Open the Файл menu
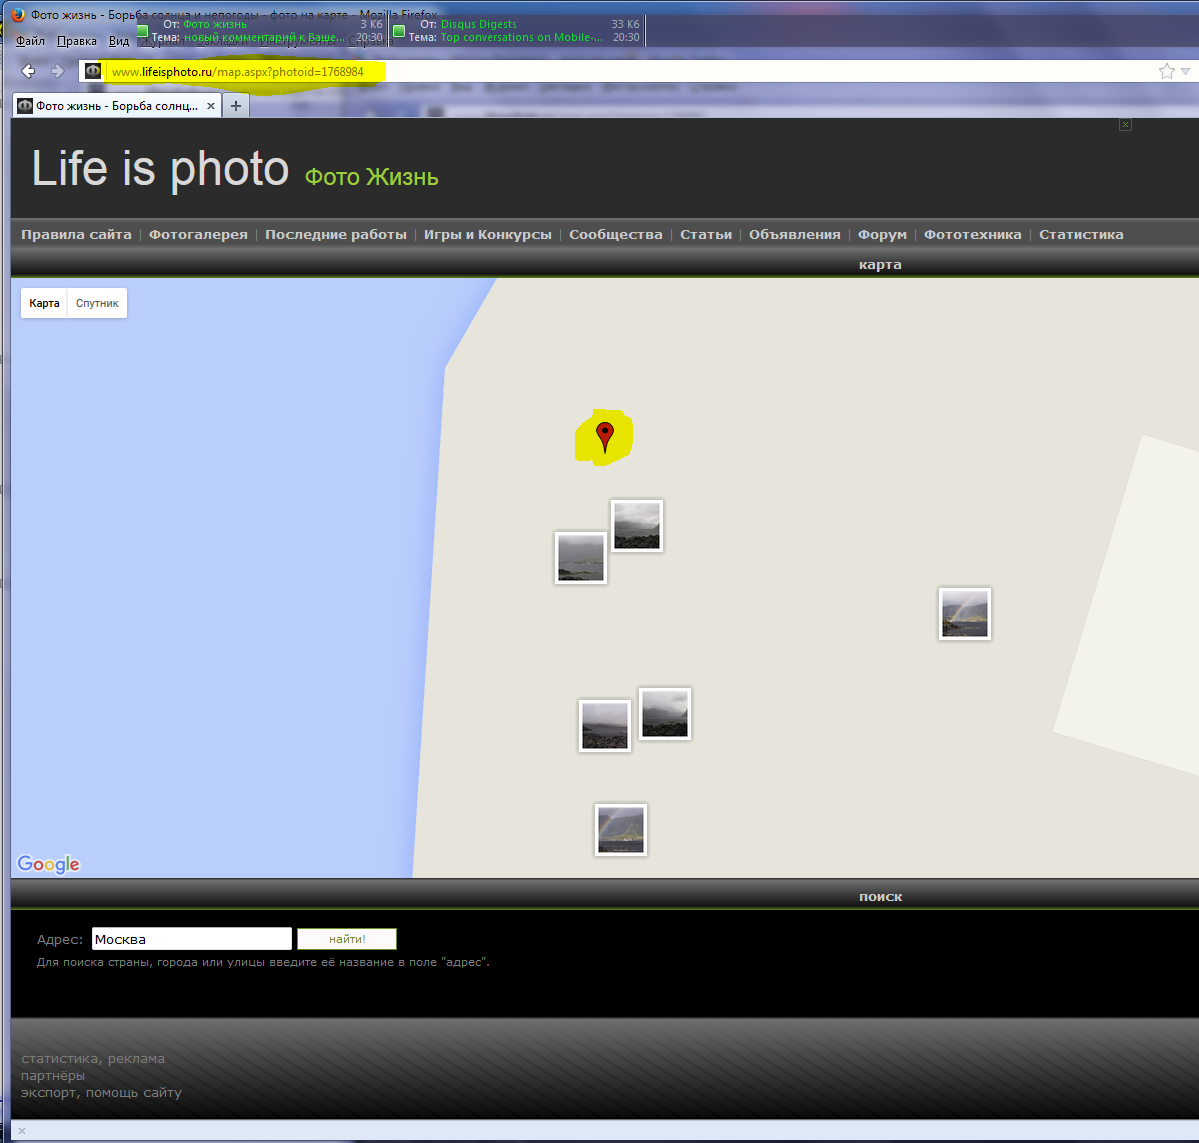Viewport: 1199px width, 1143px height. (30, 41)
